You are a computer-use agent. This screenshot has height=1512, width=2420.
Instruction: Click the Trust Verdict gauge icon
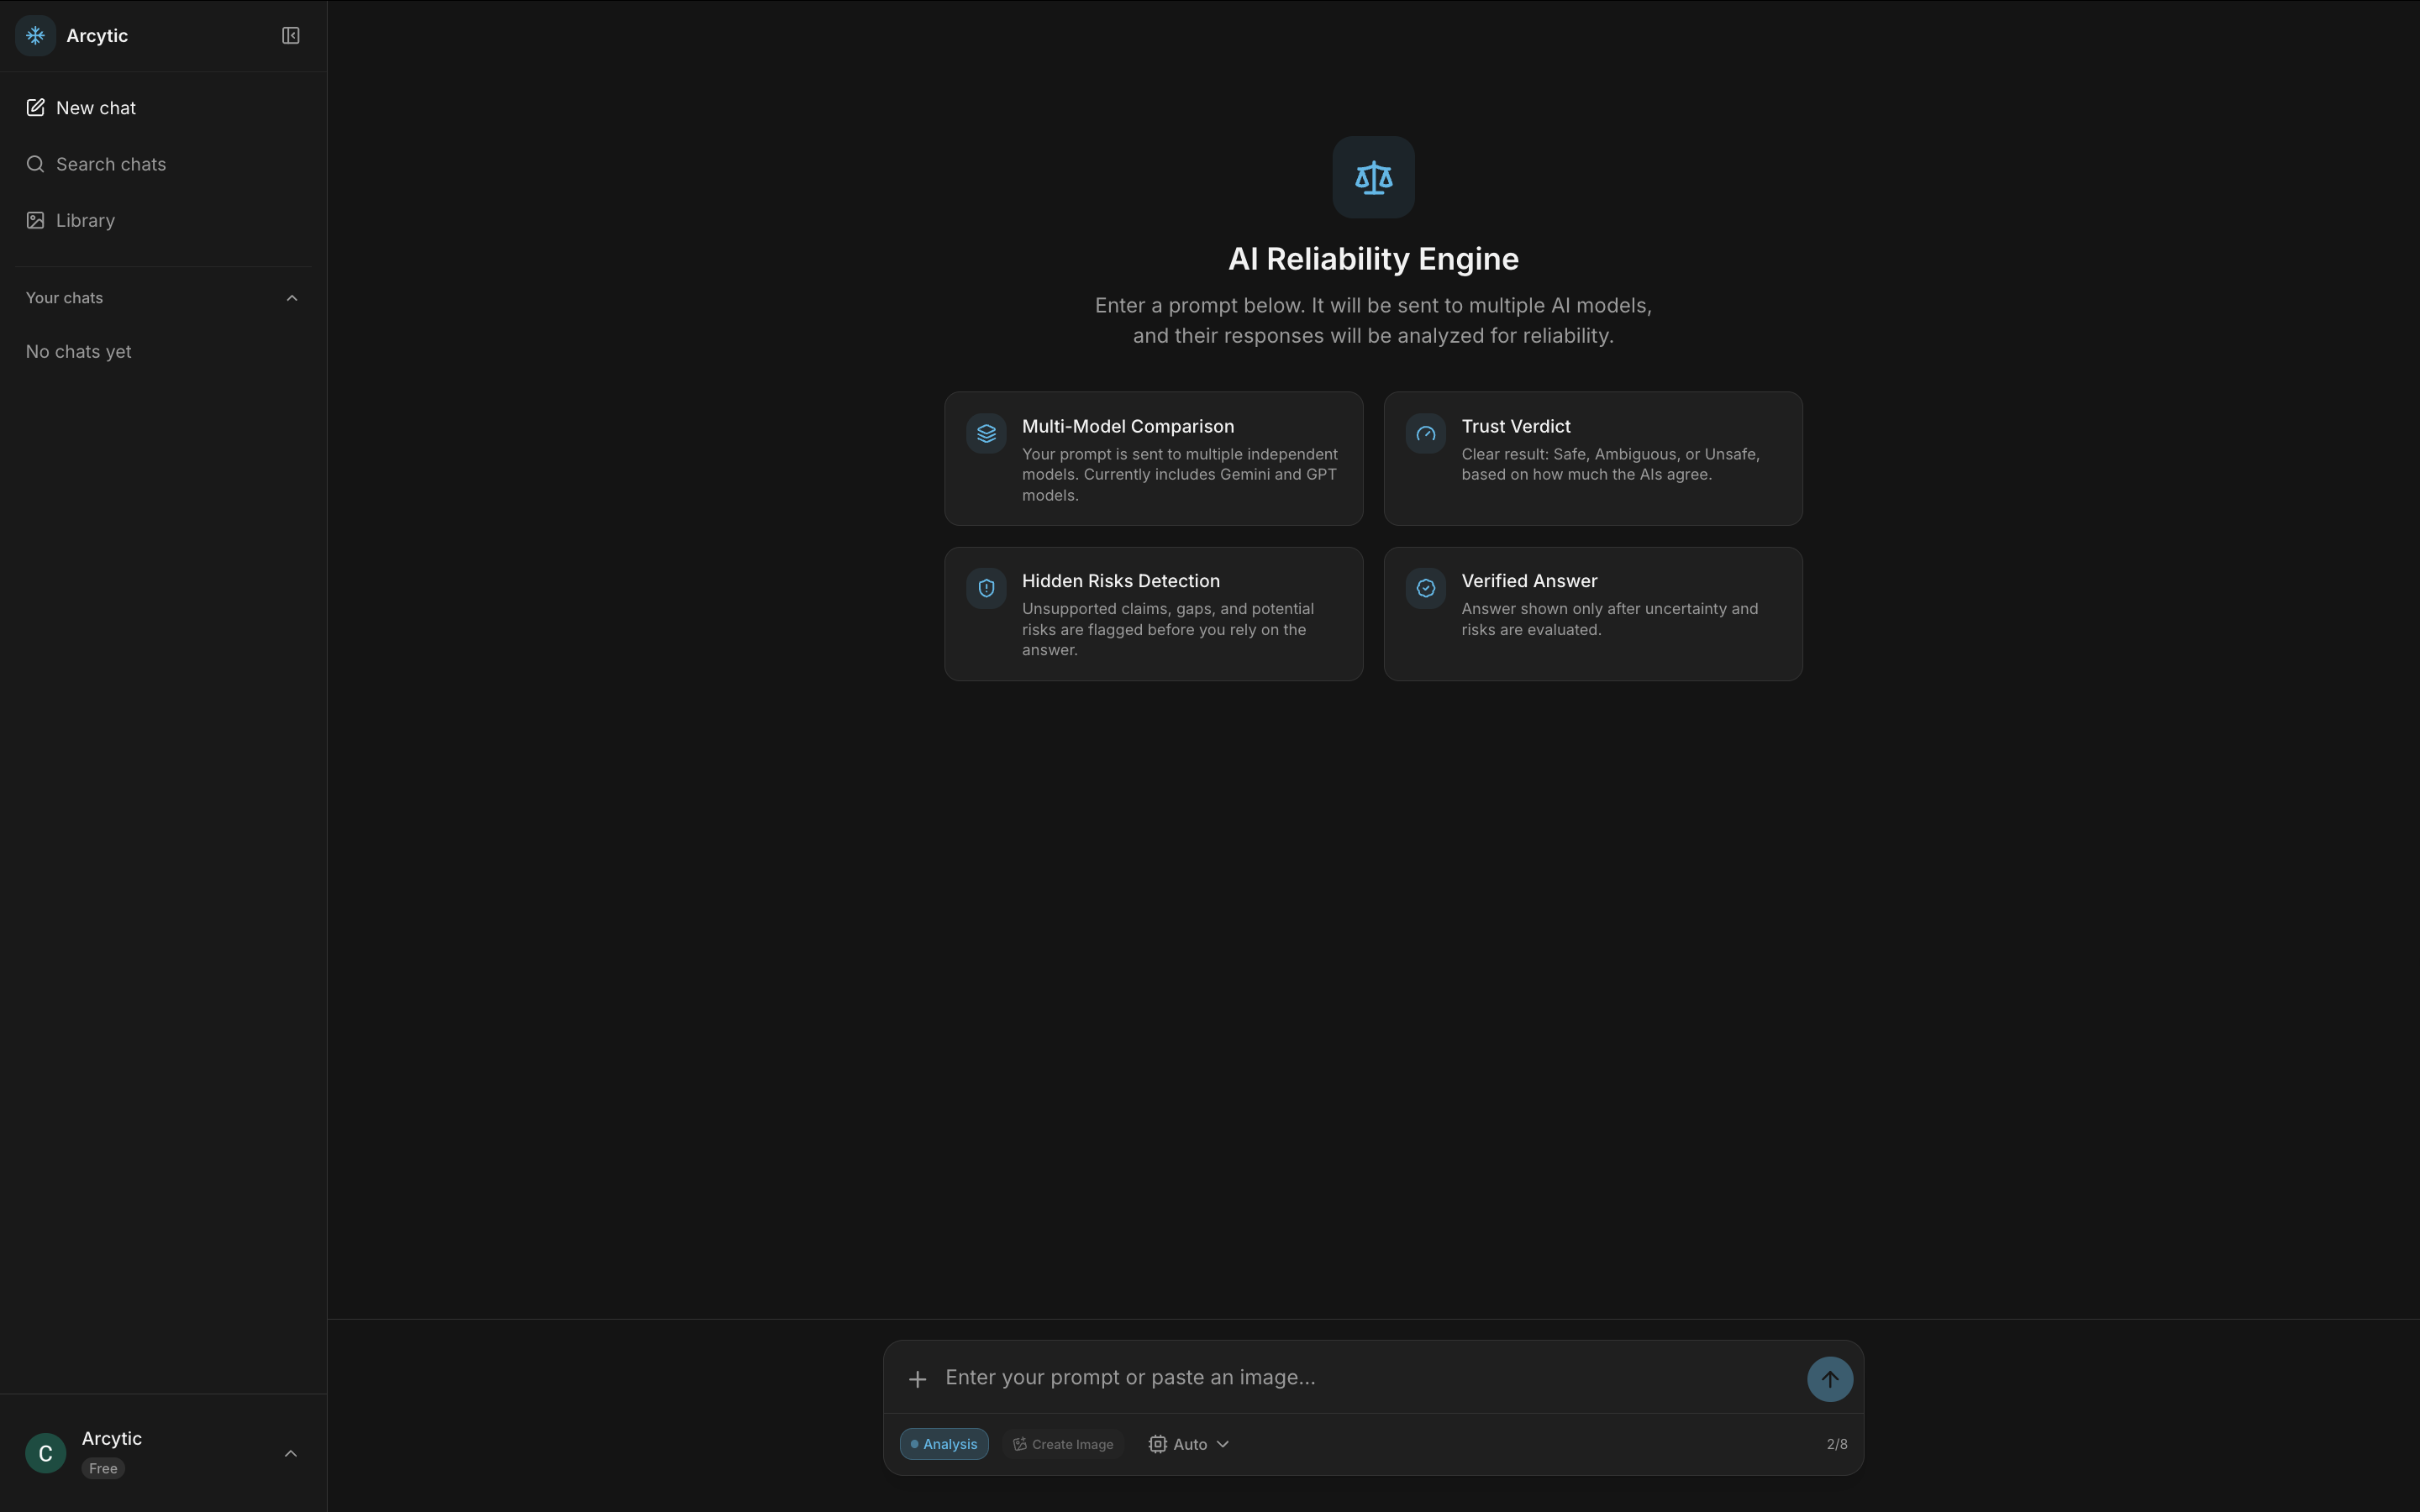point(1425,433)
